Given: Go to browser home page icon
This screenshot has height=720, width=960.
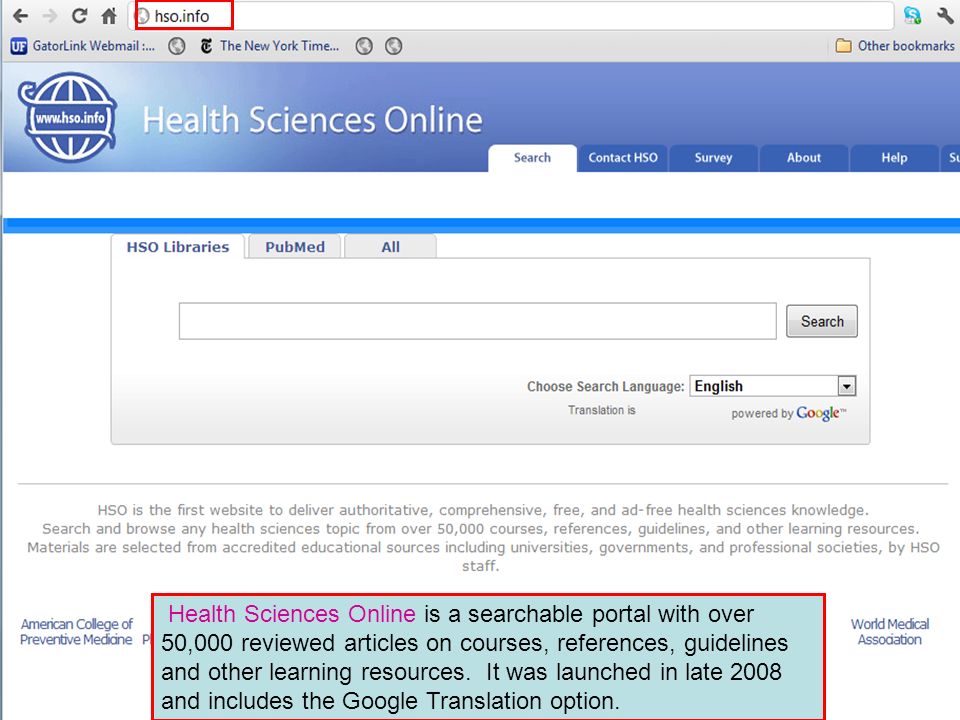Looking at the screenshot, I should point(109,16).
